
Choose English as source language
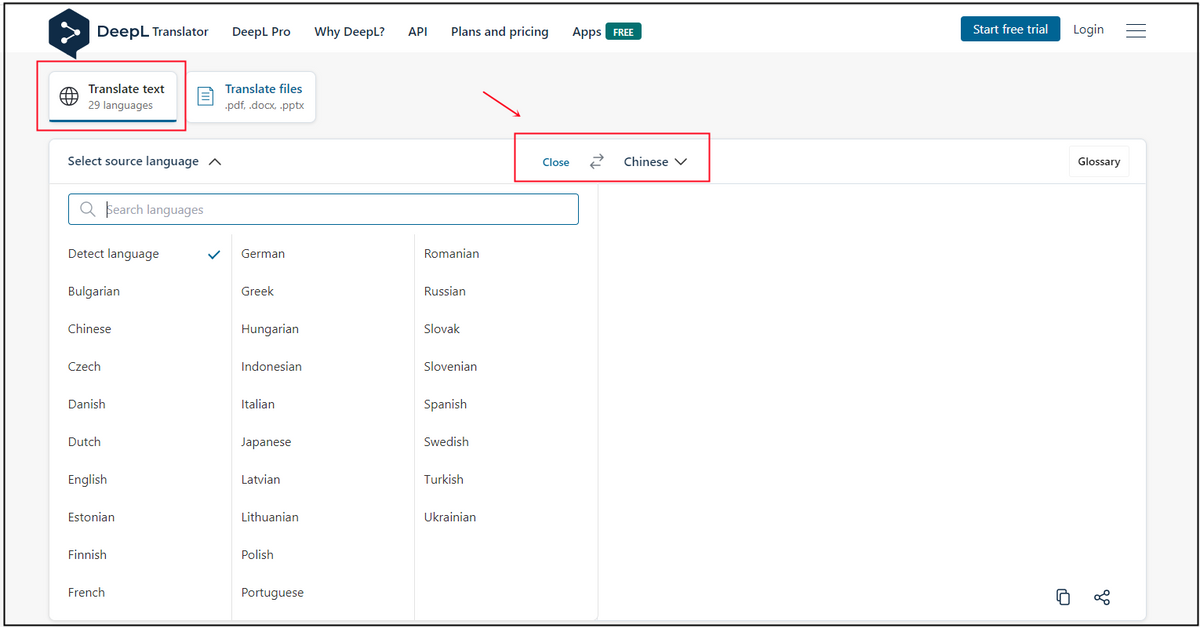point(87,479)
